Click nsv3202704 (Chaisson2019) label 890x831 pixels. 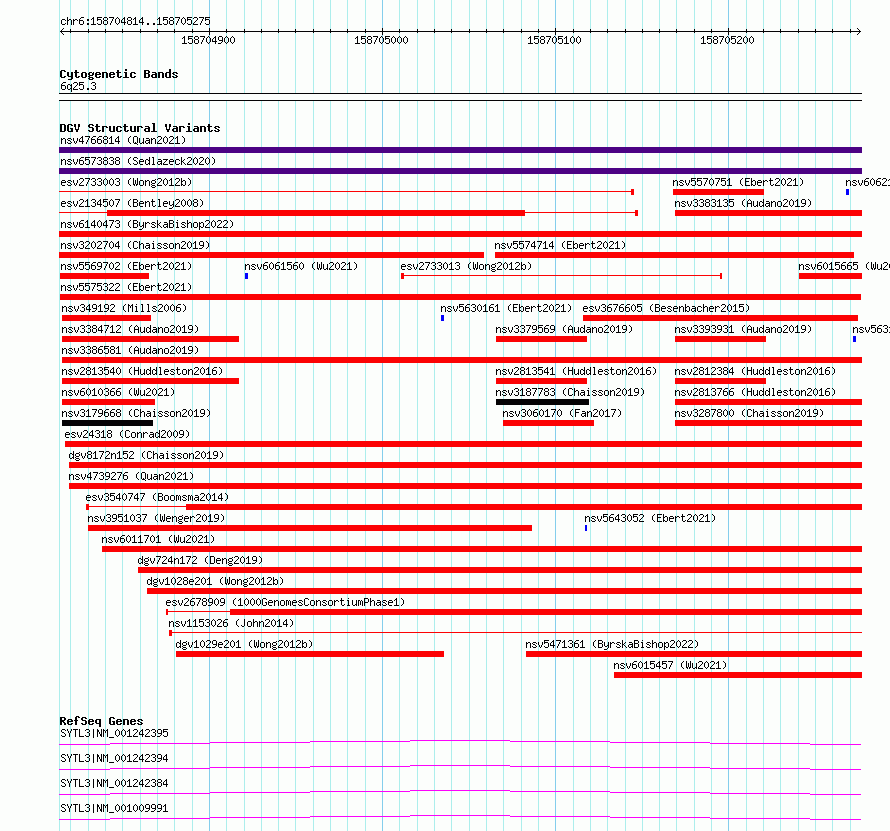click(x=135, y=245)
